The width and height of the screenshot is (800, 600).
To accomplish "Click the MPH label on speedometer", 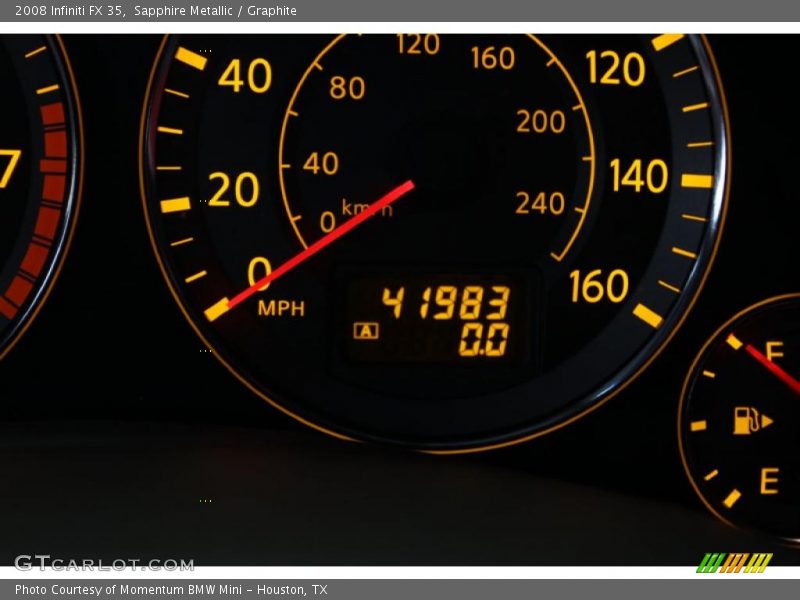I will (x=281, y=308).
